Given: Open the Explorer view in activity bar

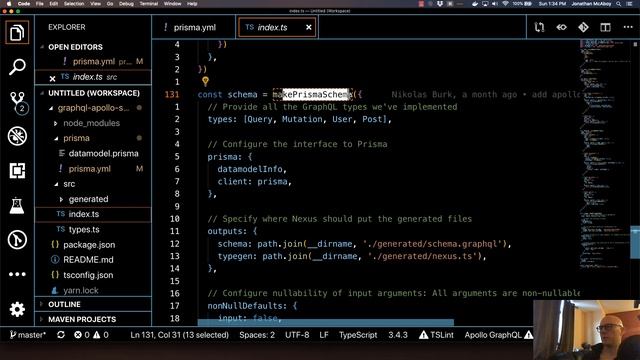Looking at the screenshot, I should [x=17, y=33].
